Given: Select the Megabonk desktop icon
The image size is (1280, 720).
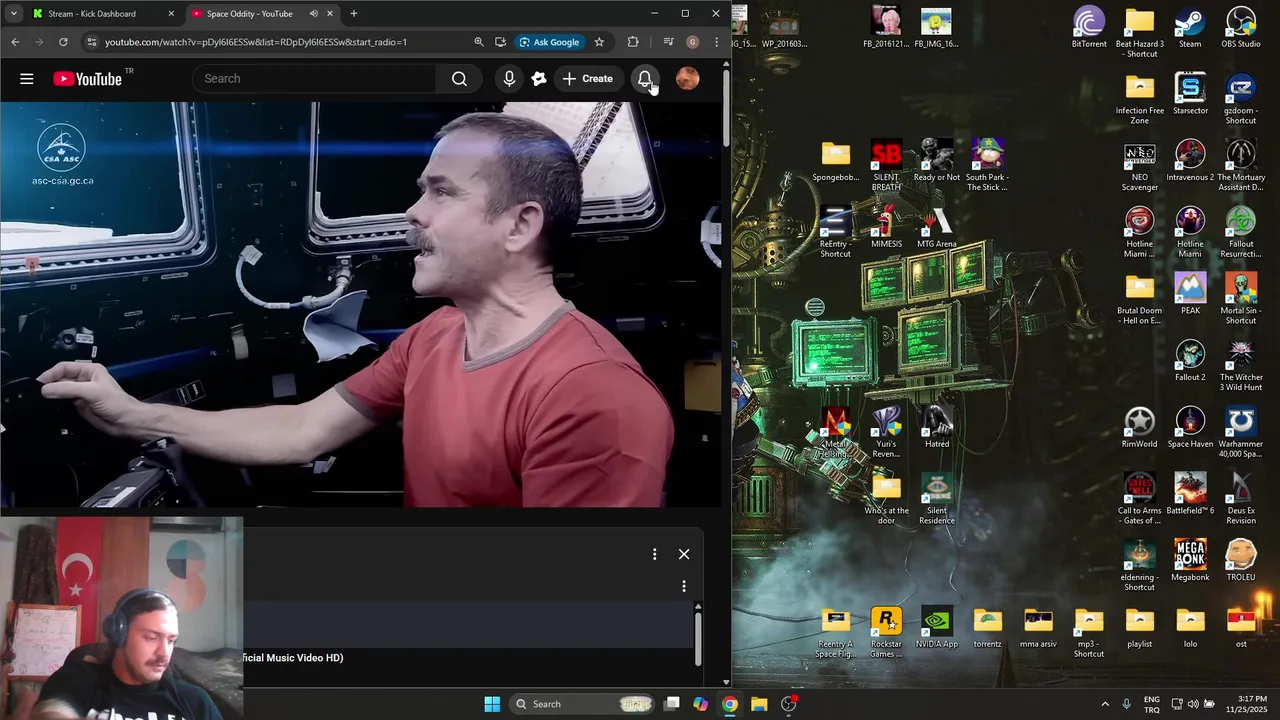Looking at the screenshot, I should click(x=1190, y=561).
